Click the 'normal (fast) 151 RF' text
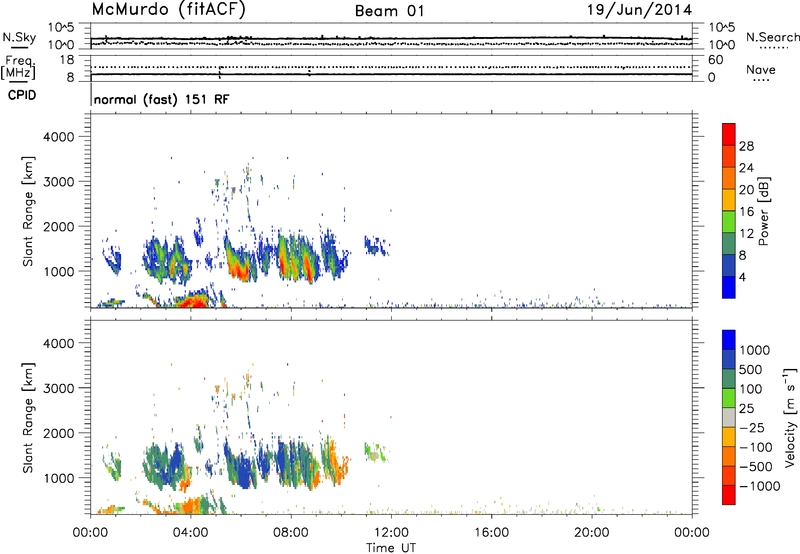 pyautogui.click(x=162, y=99)
